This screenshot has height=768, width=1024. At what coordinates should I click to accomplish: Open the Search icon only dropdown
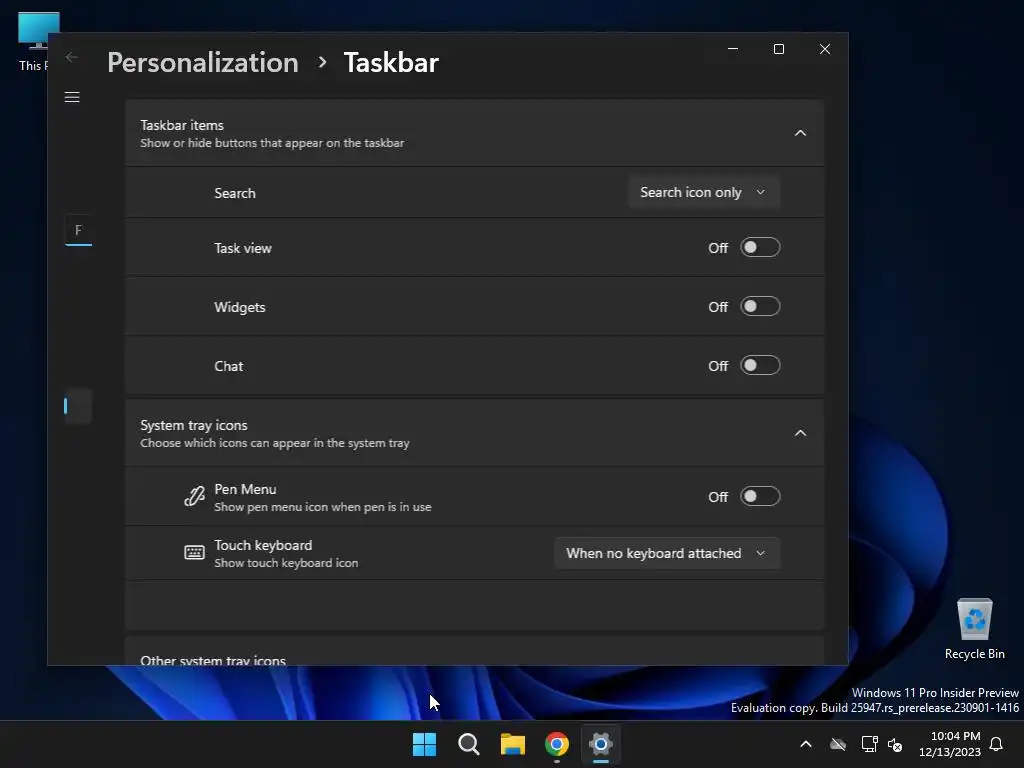point(704,193)
